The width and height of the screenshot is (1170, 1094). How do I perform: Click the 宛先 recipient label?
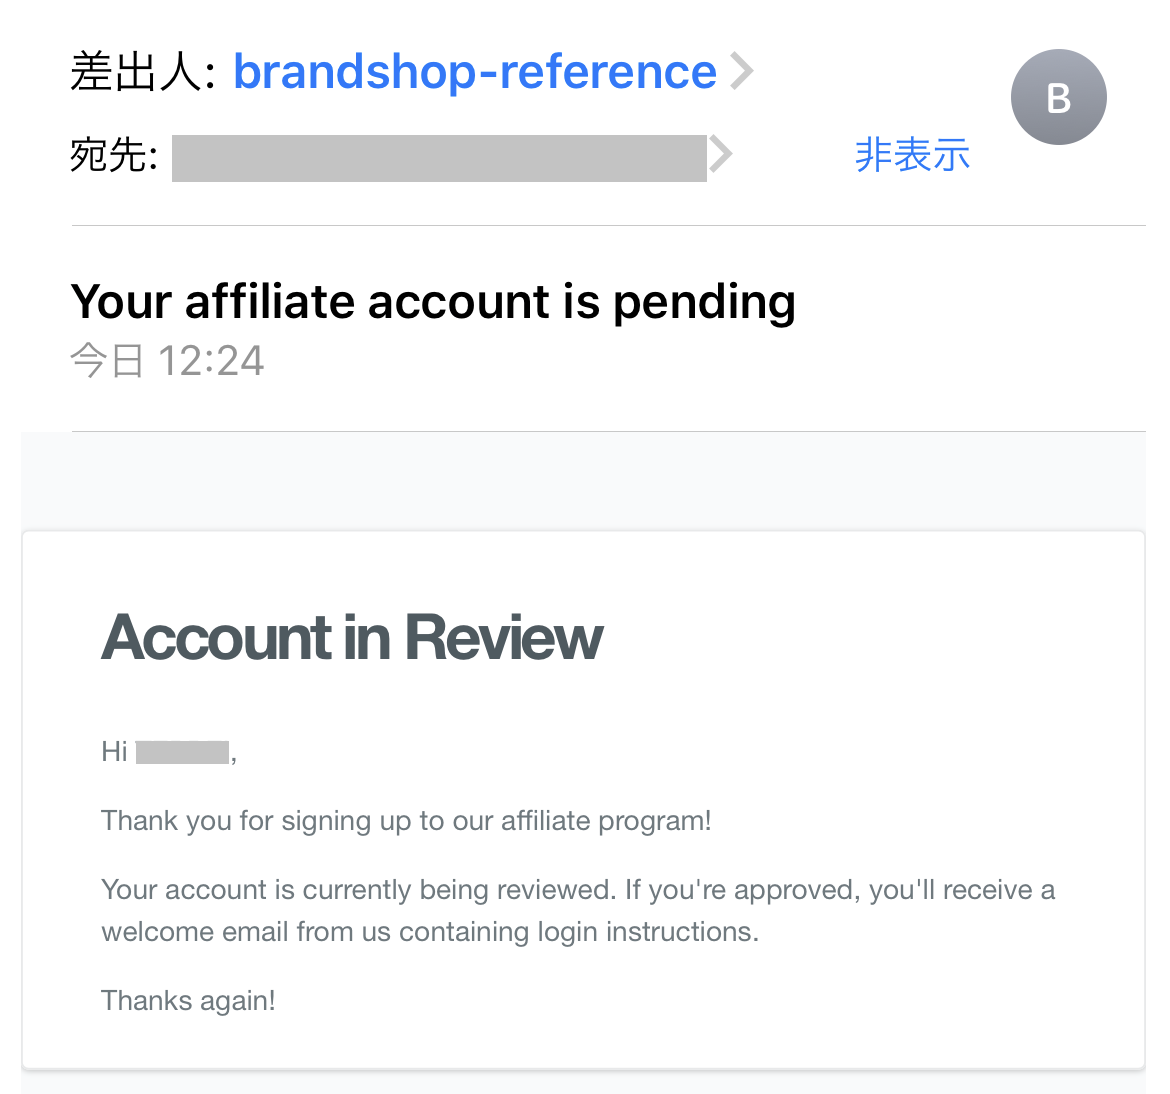[113, 156]
